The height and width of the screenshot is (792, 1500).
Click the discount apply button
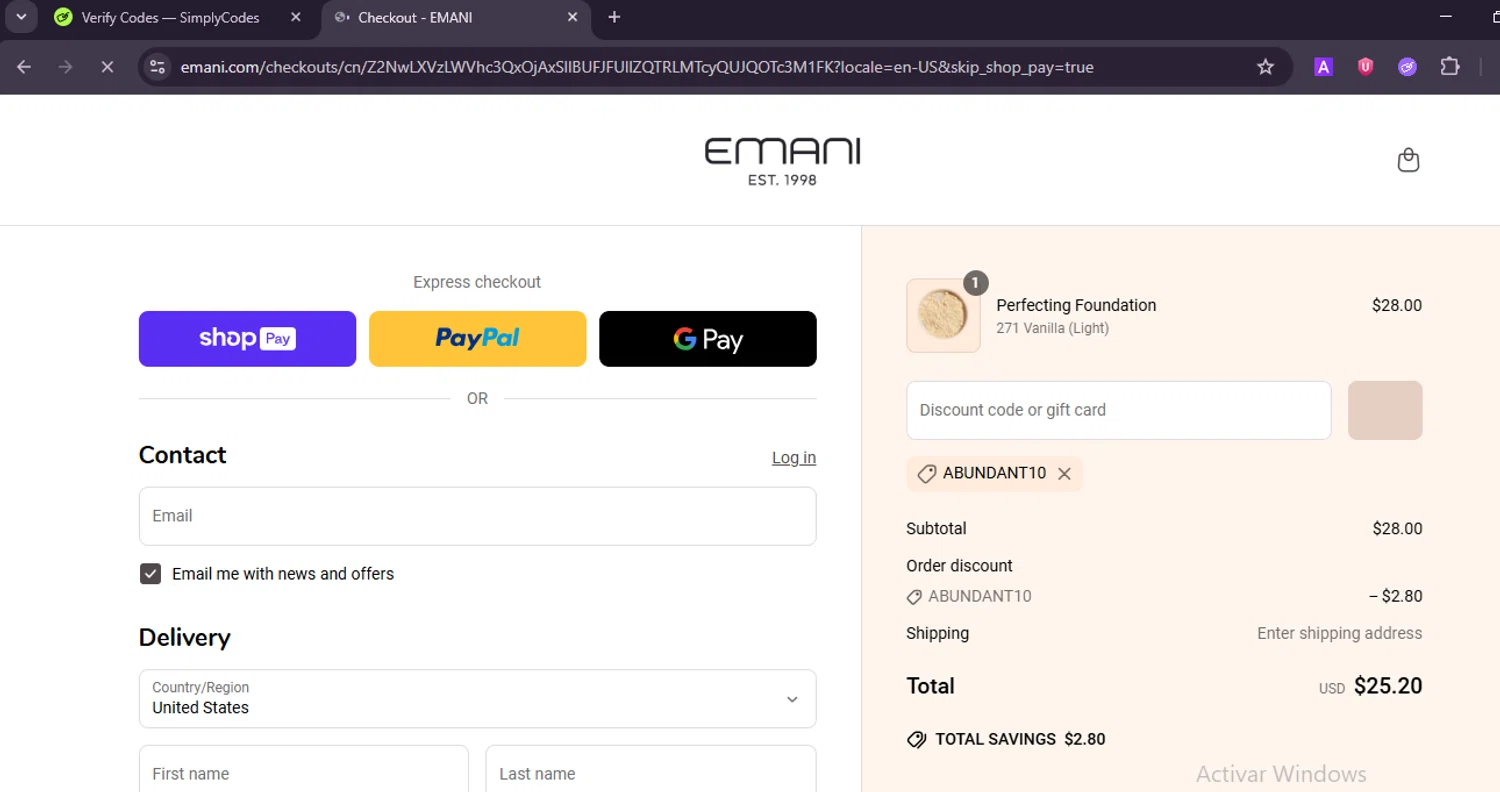[1385, 410]
